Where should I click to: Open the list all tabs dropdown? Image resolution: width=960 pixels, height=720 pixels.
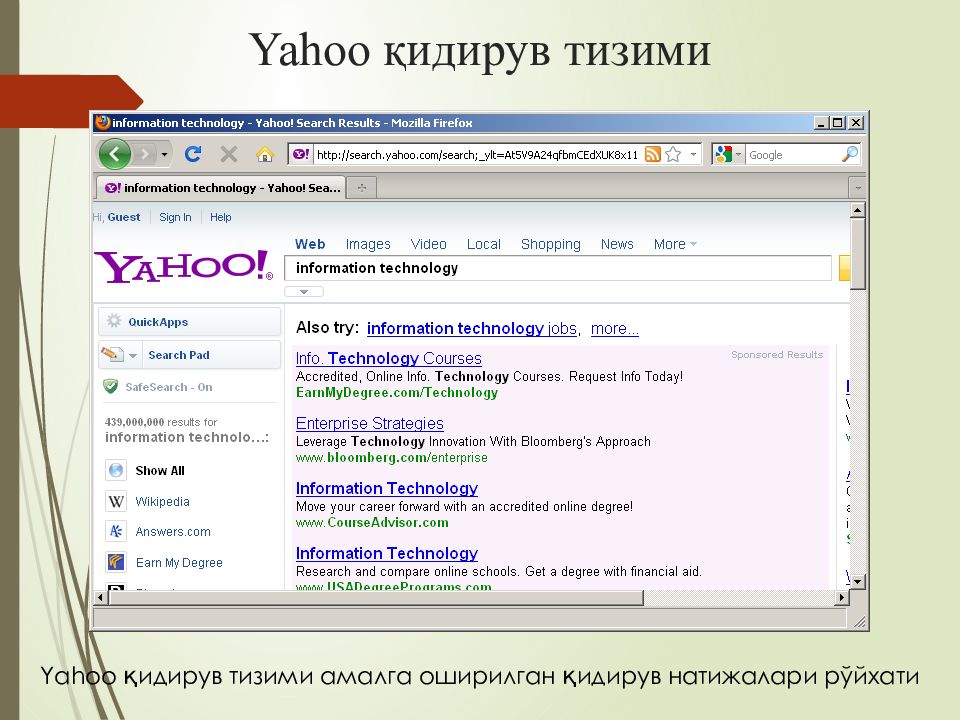858,187
